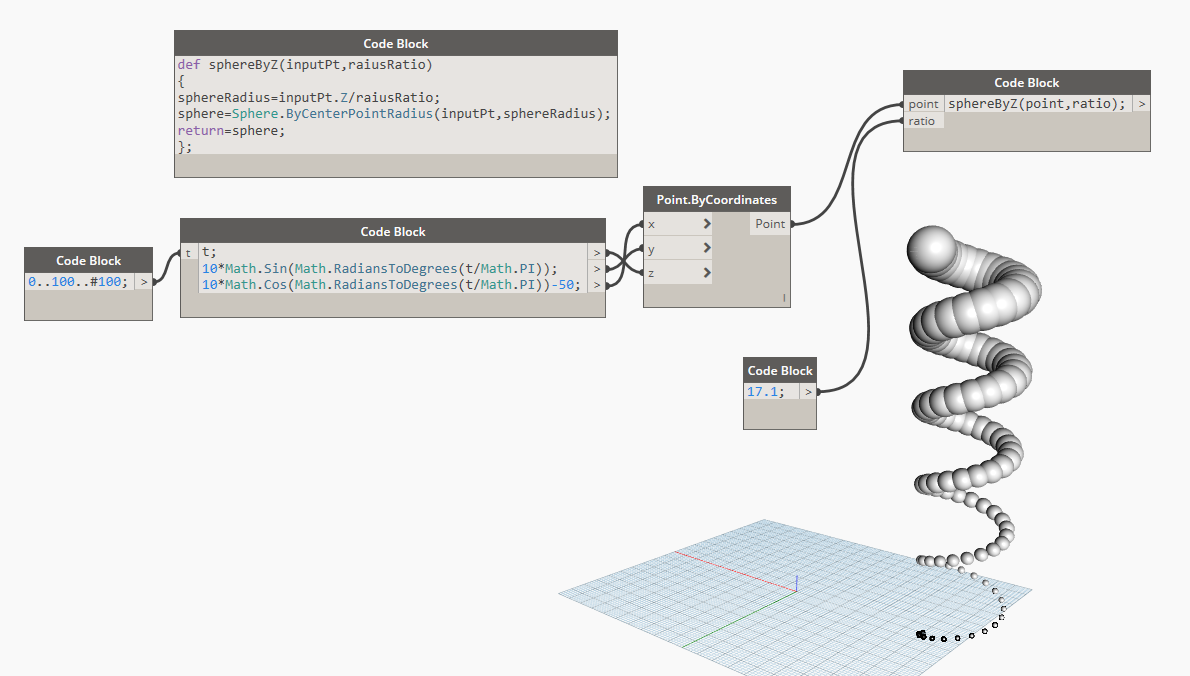
Task: Click the ratio input port
Action: (x=923, y=121)
